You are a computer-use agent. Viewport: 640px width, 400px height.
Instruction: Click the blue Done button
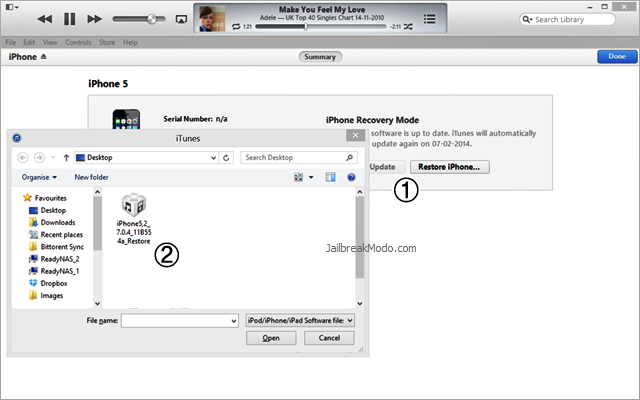(617, 56)
